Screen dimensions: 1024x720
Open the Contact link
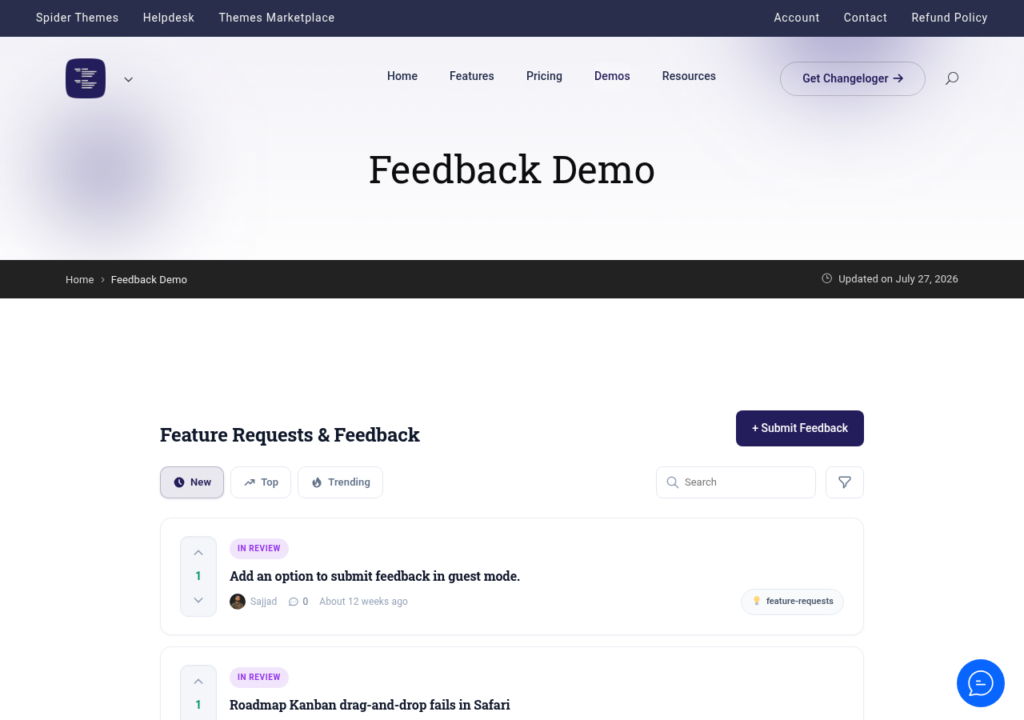click(x=865, y=18)
